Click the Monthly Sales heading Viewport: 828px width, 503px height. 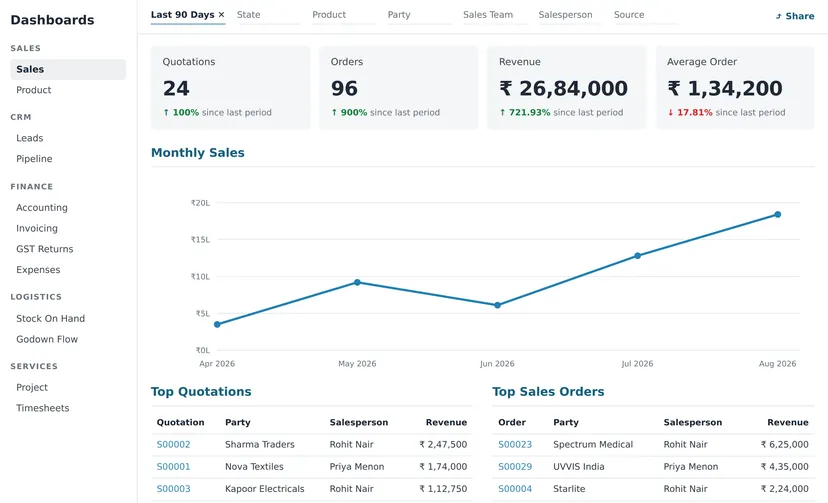pos(197,153)
